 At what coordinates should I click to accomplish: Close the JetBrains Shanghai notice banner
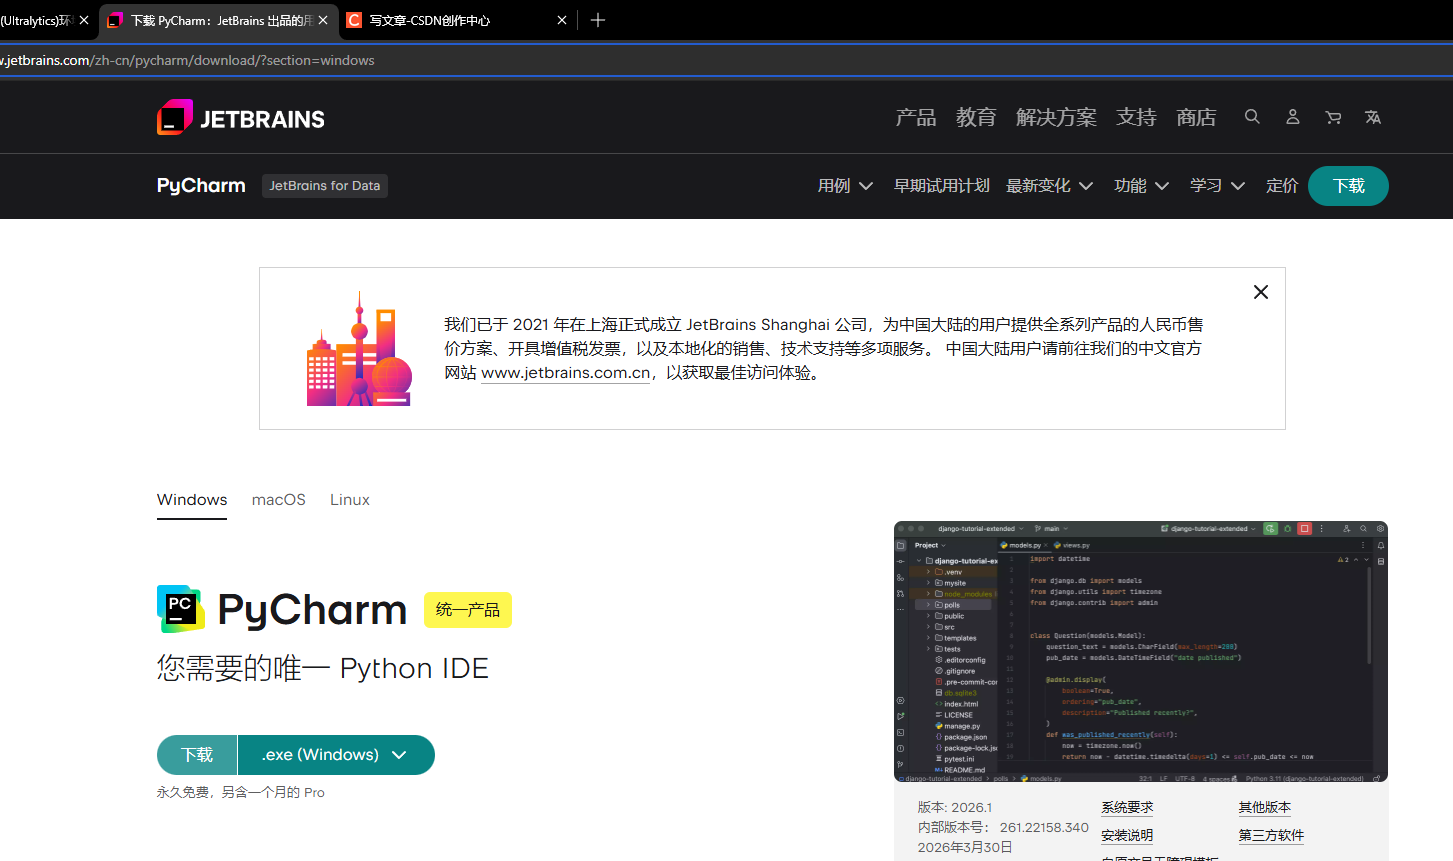[1261, 292]
